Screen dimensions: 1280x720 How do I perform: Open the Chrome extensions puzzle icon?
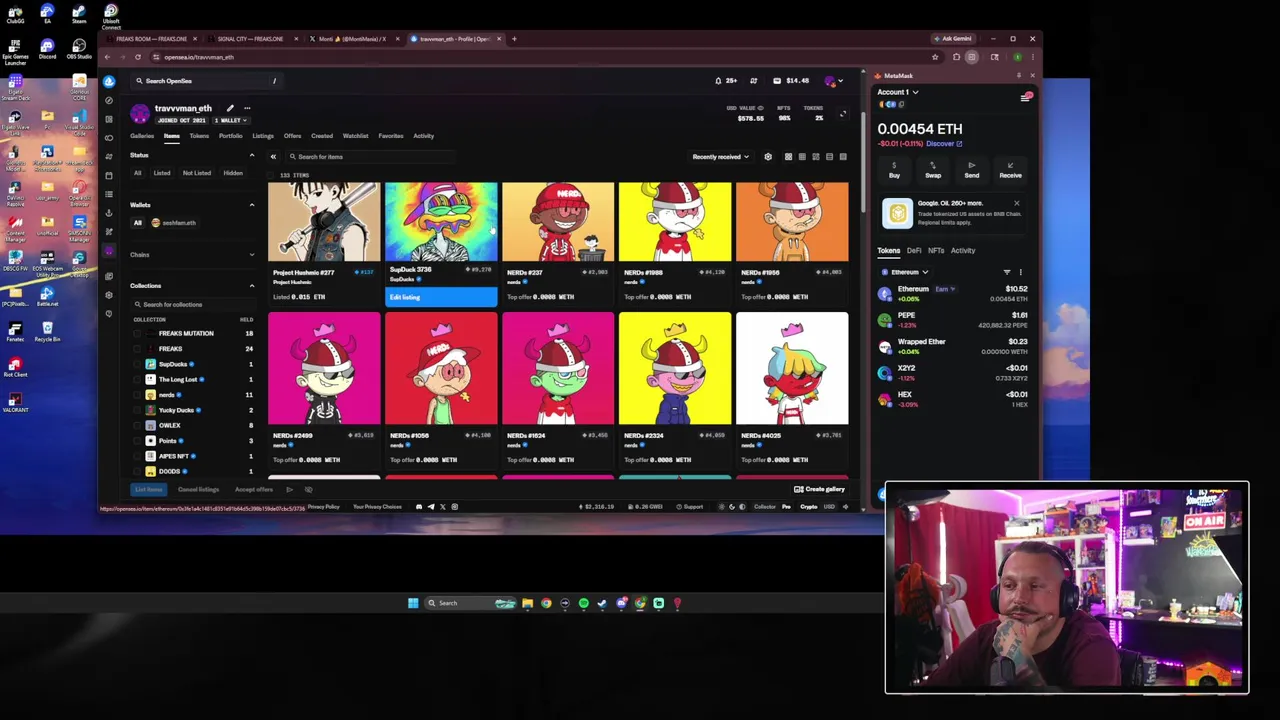[956, 57]
